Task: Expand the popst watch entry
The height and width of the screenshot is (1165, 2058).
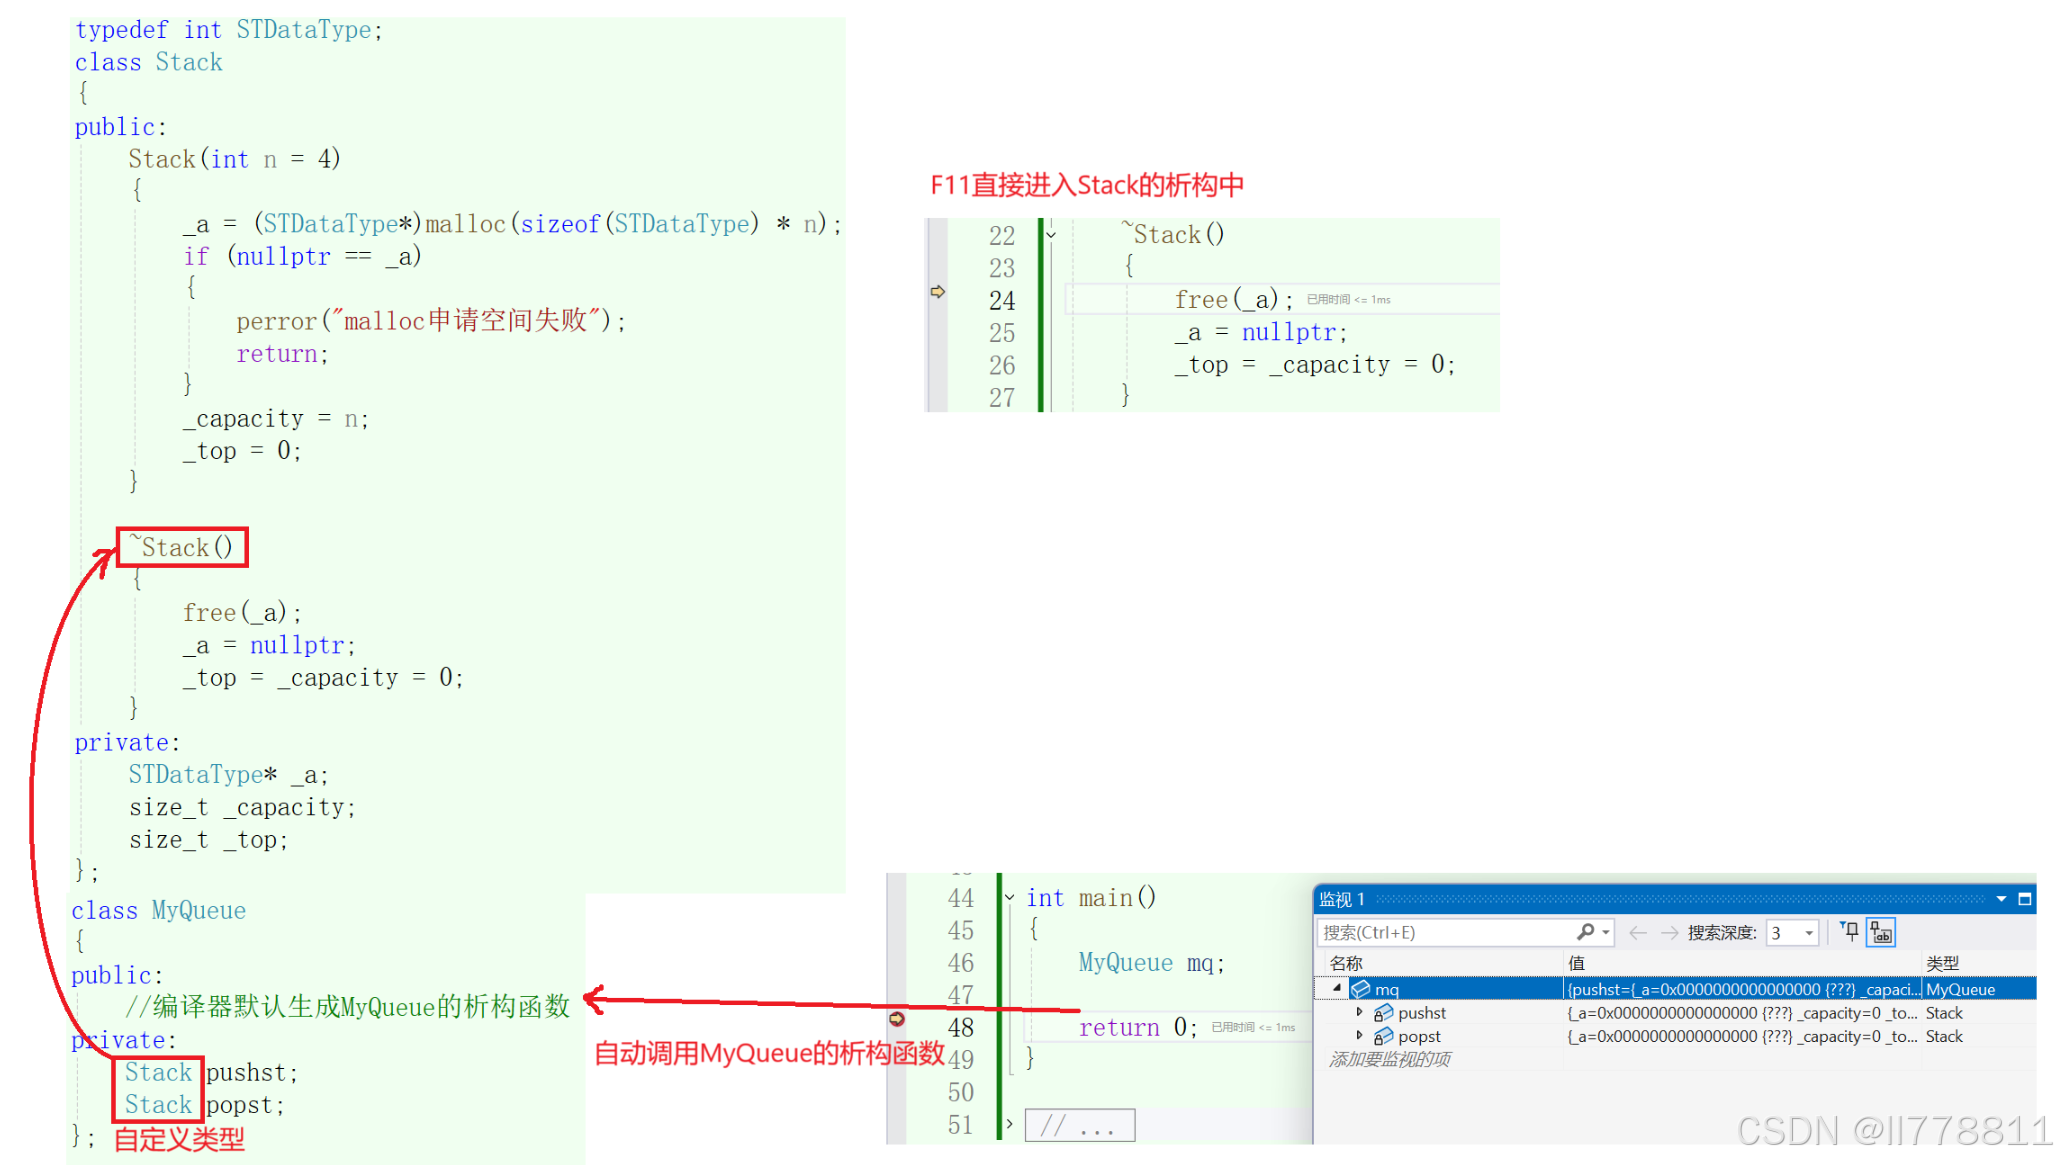Action: click(x=1359, y=1036)
